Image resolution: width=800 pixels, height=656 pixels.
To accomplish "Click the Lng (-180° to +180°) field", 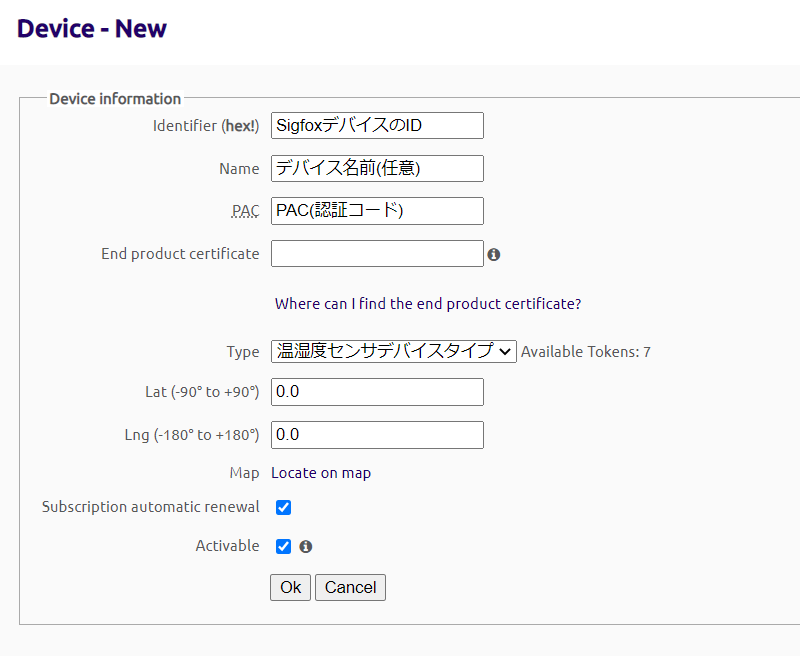I will (x=377, y=435).
